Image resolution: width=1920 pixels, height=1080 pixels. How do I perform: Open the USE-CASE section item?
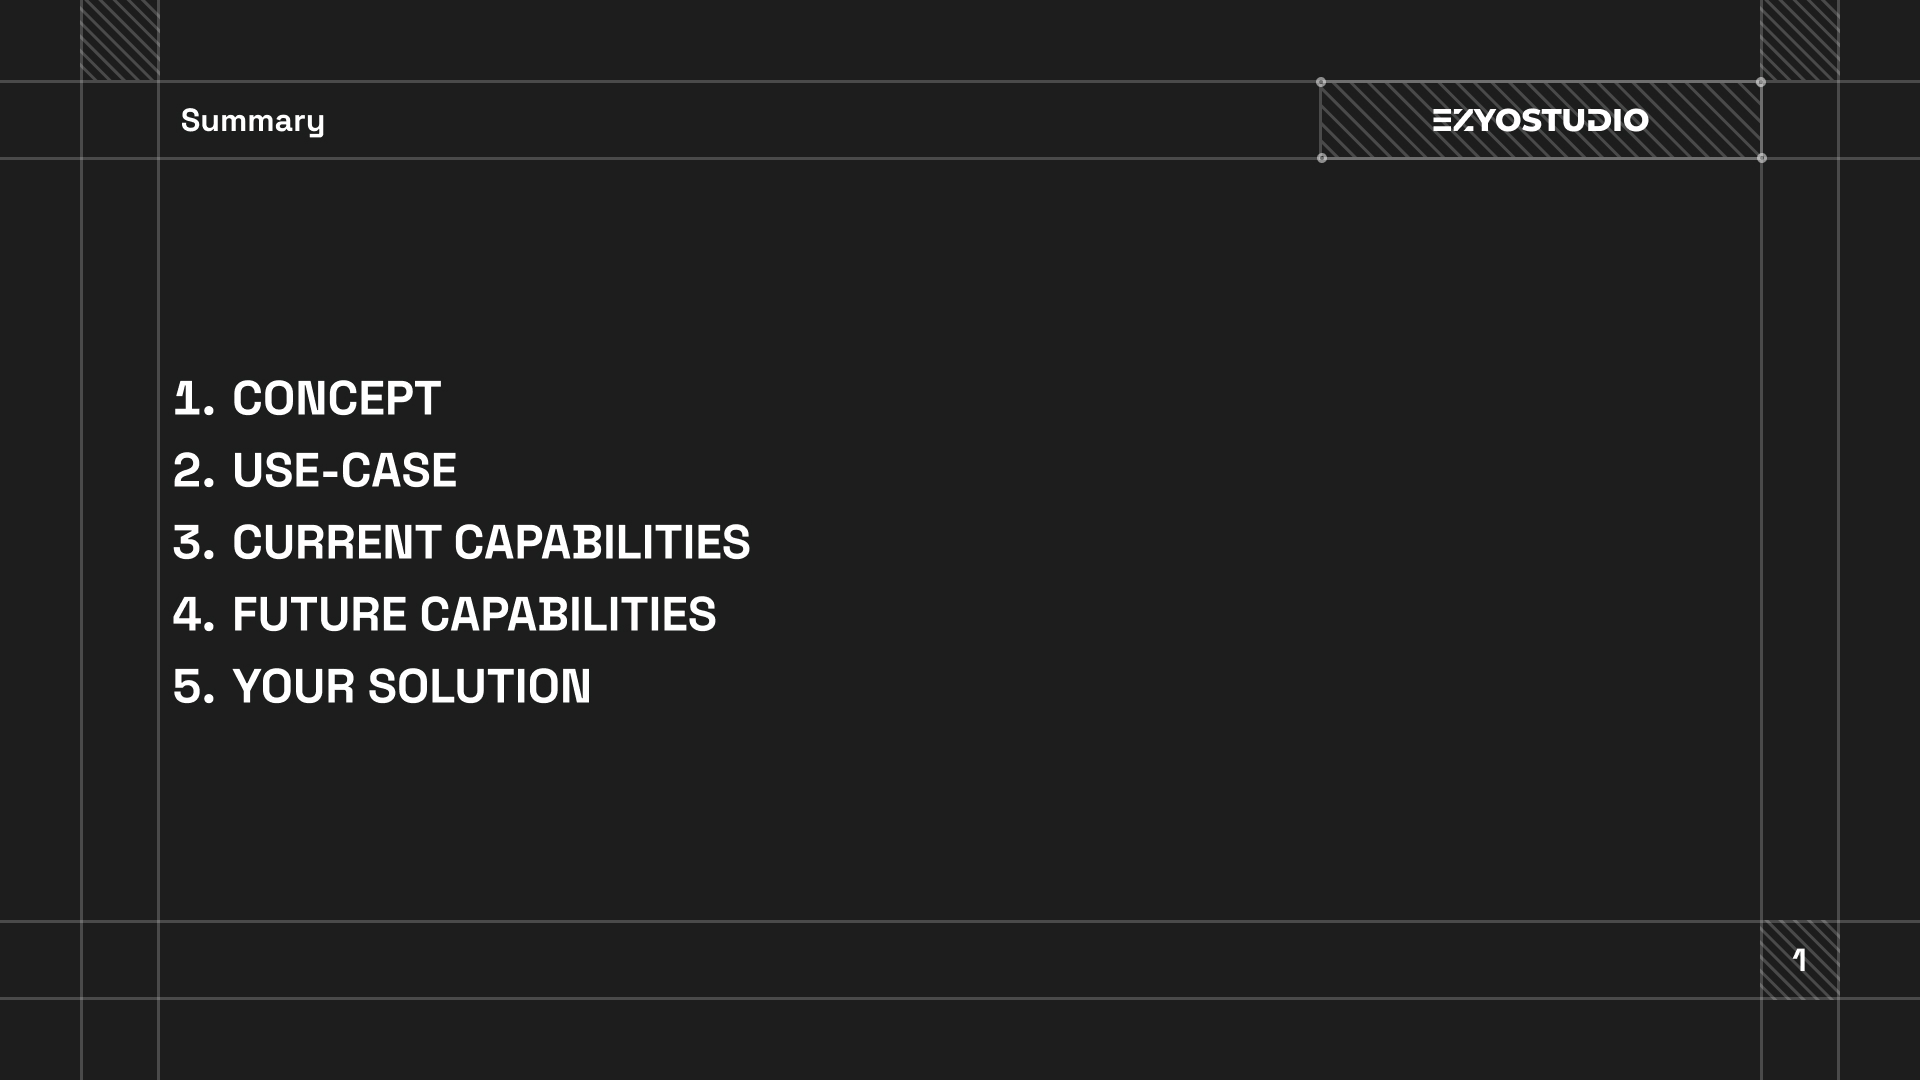344,471
